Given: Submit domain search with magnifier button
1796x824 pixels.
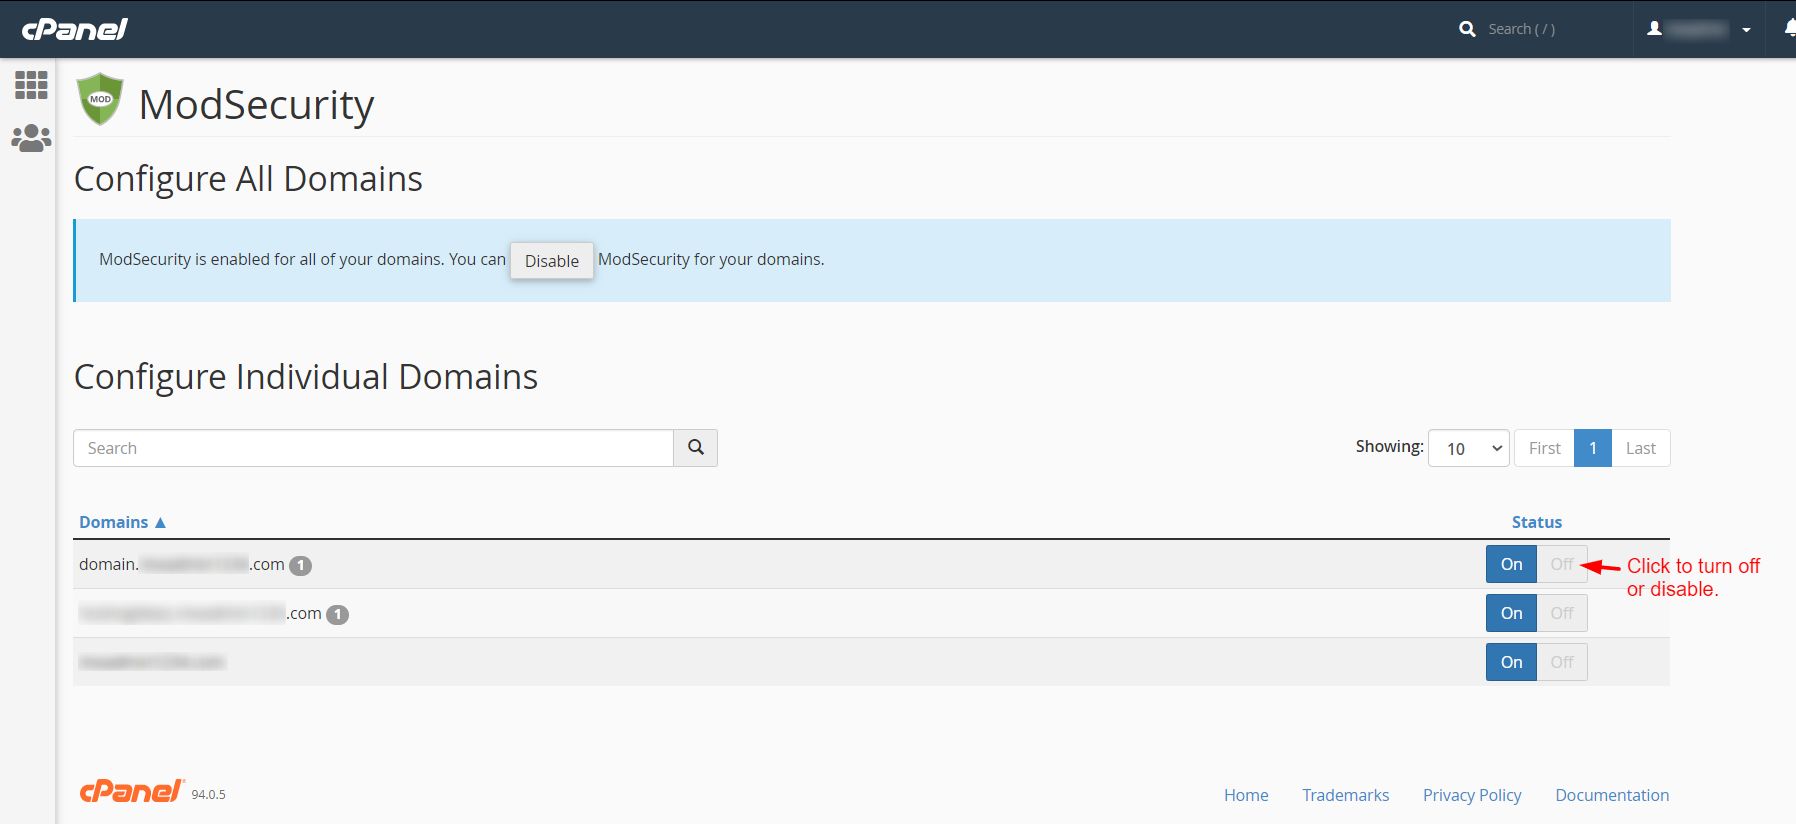Looking at the screenshot, I should pos(696,448).
